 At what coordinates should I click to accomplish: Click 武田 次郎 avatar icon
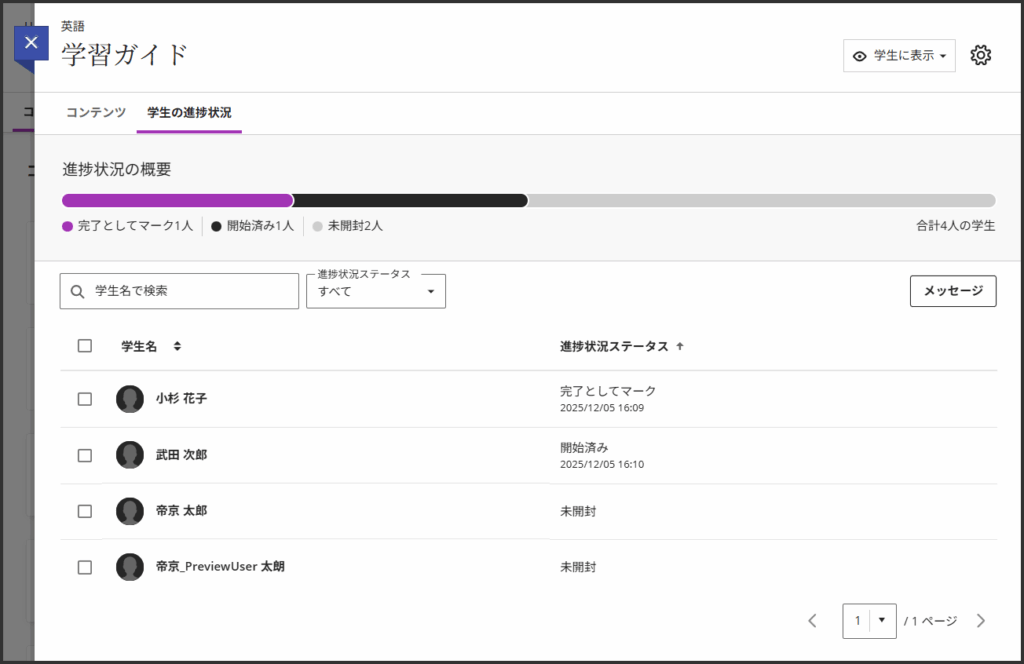(x=130, y=455)
